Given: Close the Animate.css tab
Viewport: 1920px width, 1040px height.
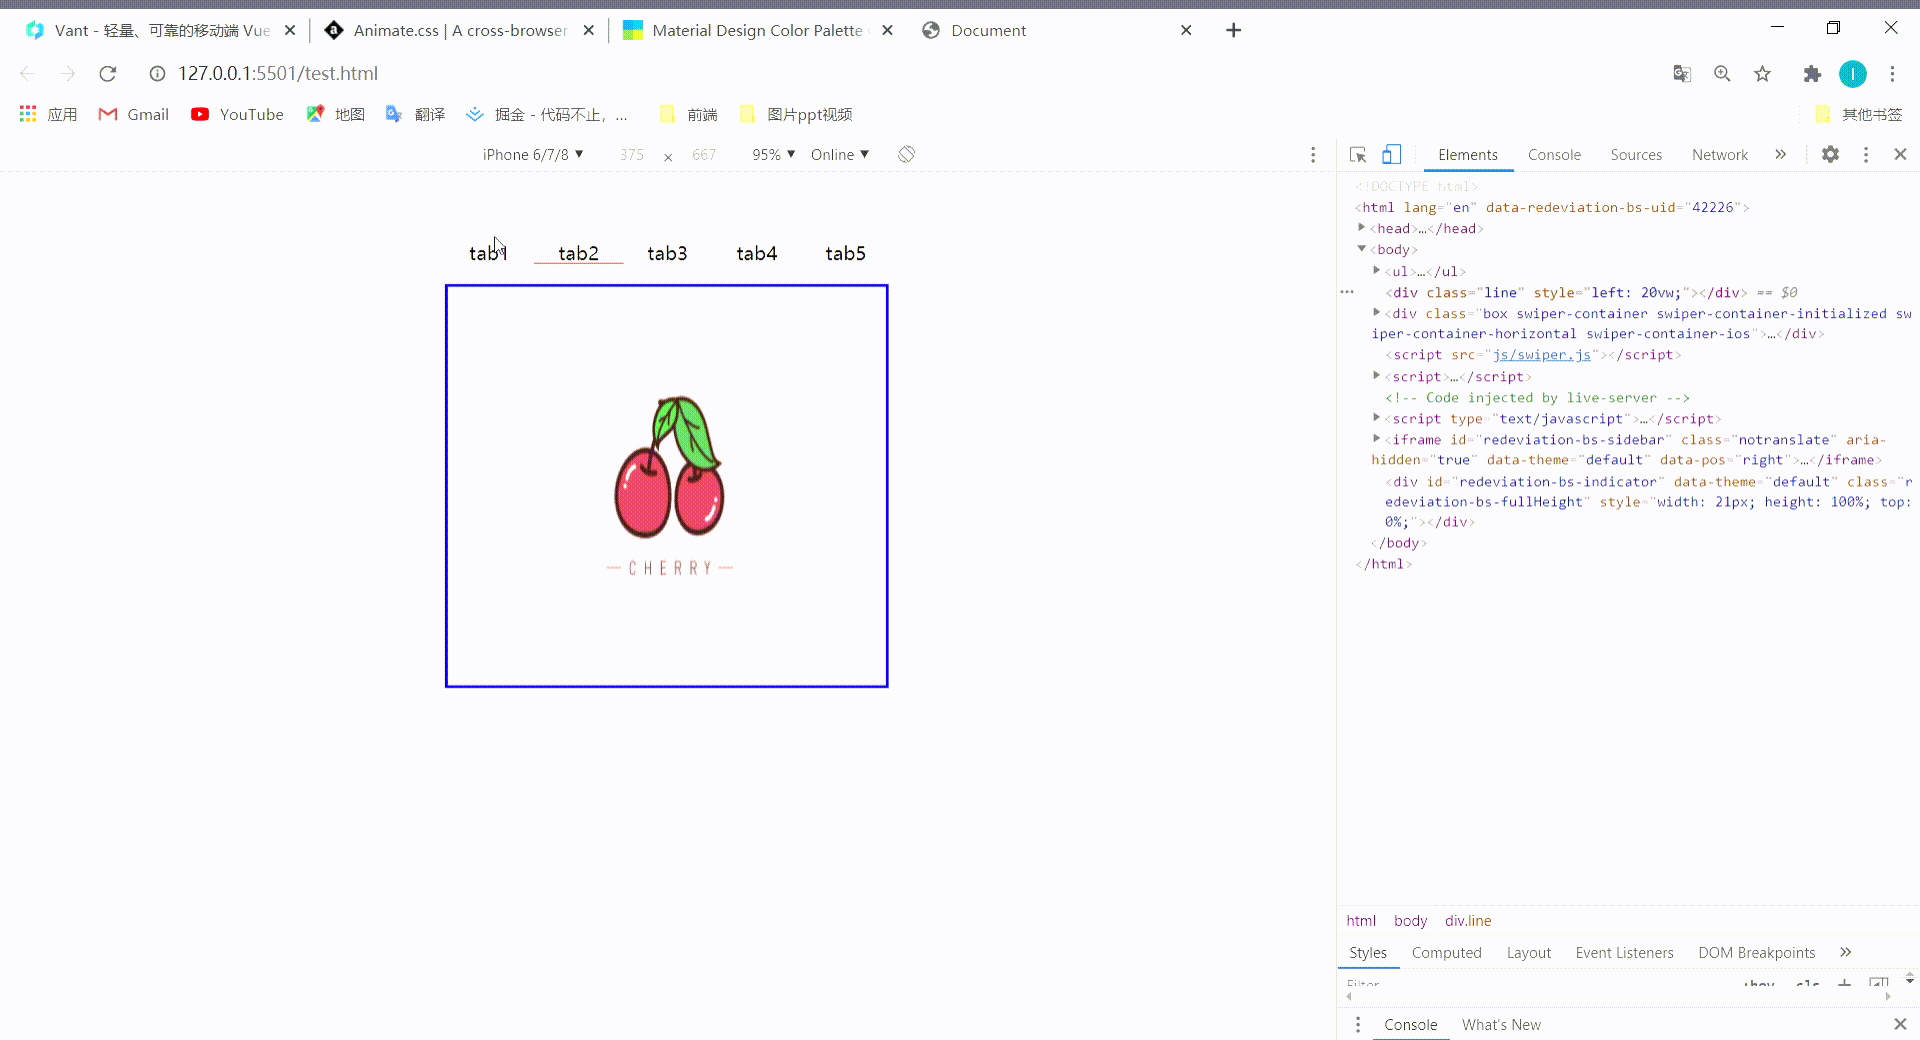Looking at the screenshot, I should [x=589, y=30].
